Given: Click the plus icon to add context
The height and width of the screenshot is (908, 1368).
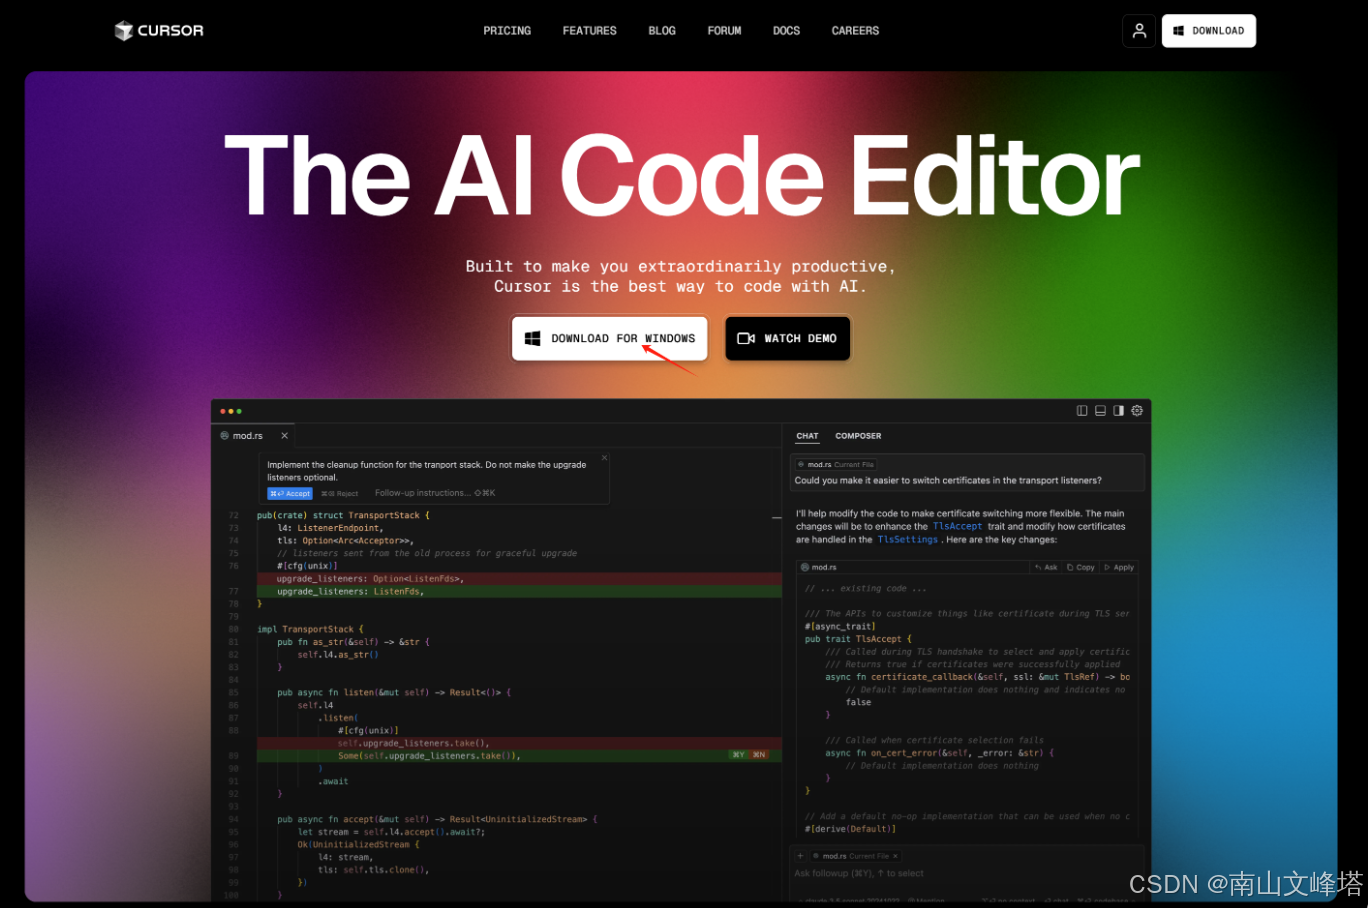Looking at the screenshot, I should (x=800, y=856).
